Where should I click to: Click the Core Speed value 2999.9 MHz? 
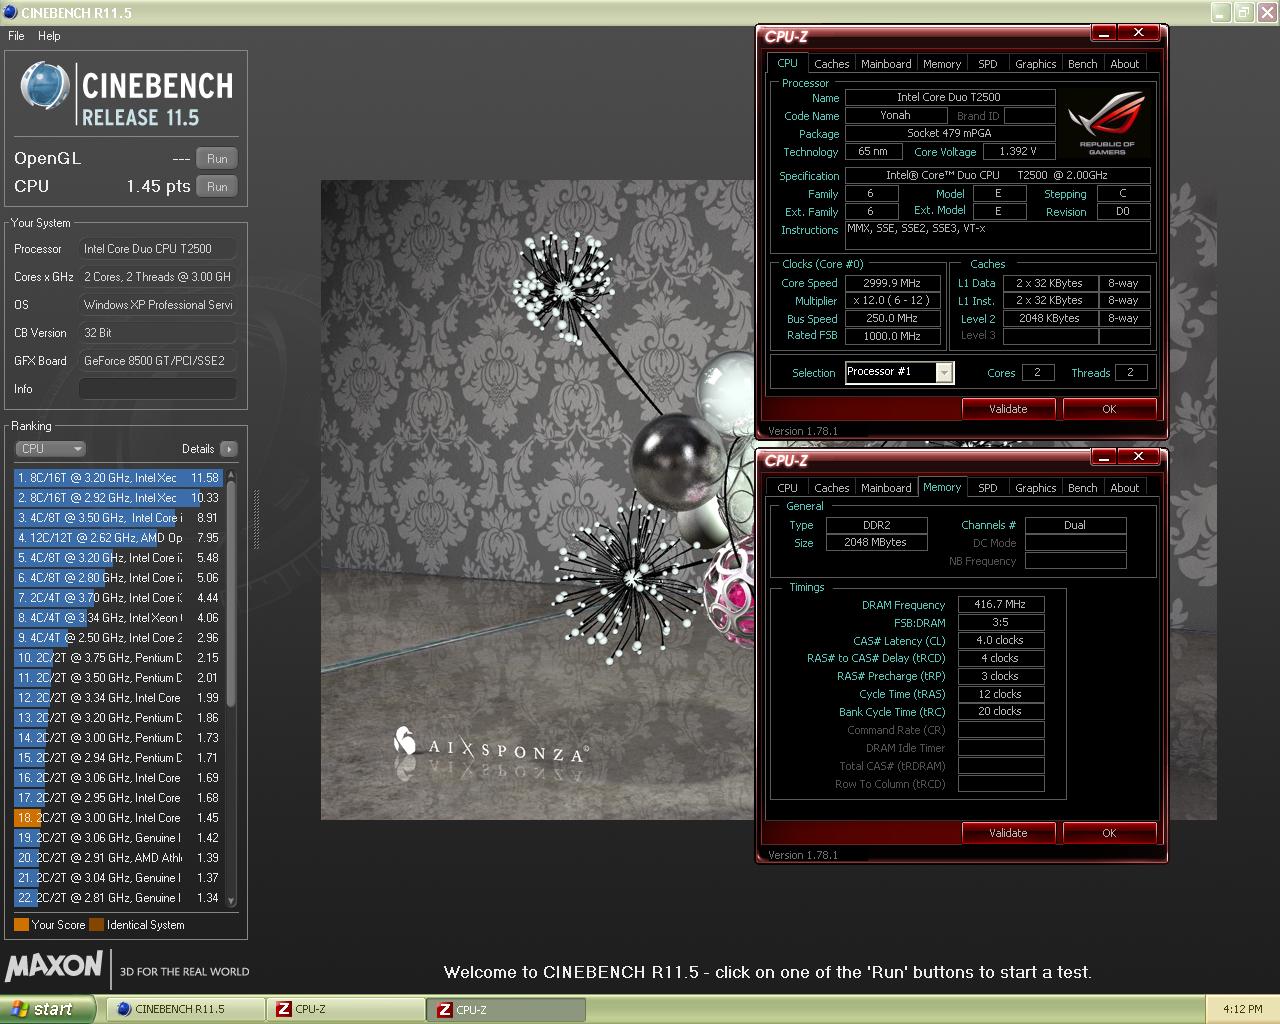pyautogui.click(x=892, y=283)
